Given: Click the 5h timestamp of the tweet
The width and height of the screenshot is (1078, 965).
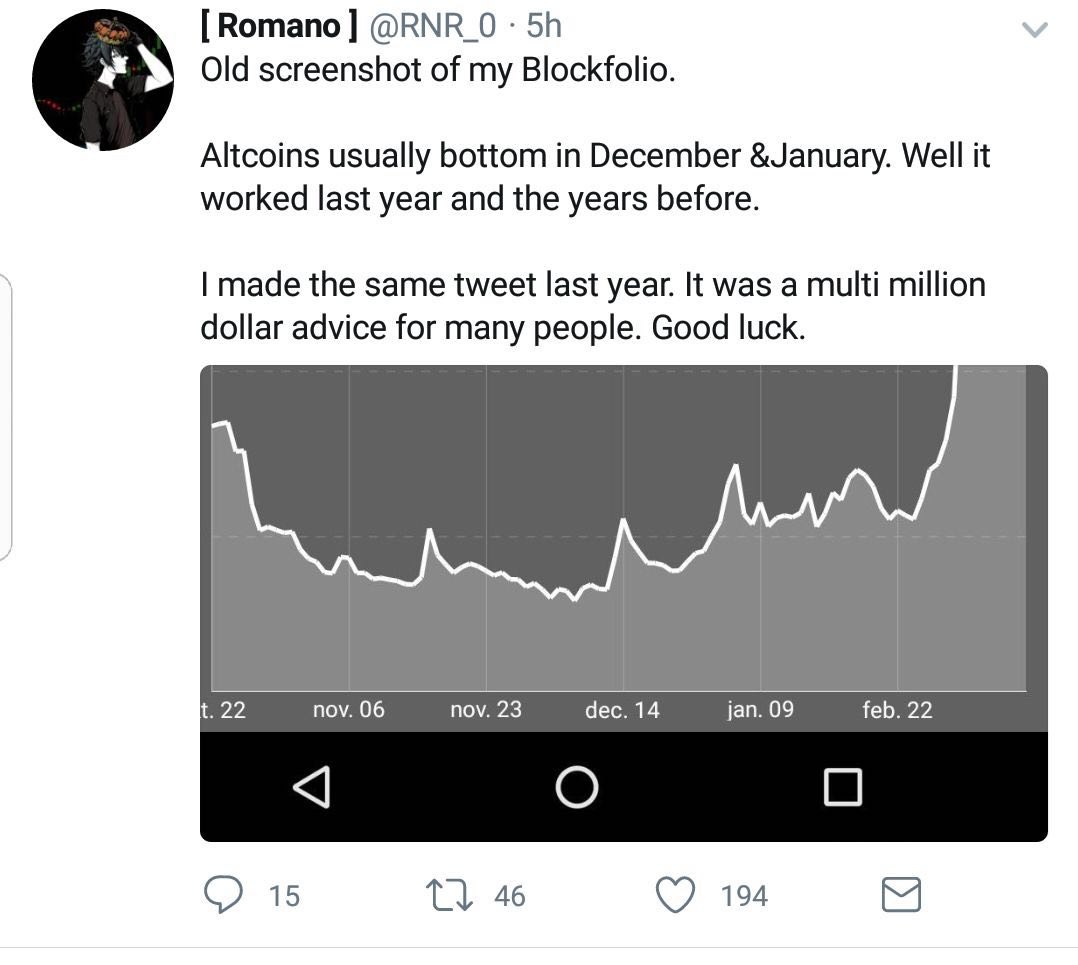Looking at the screenshot, I should [x=543, y=26].
